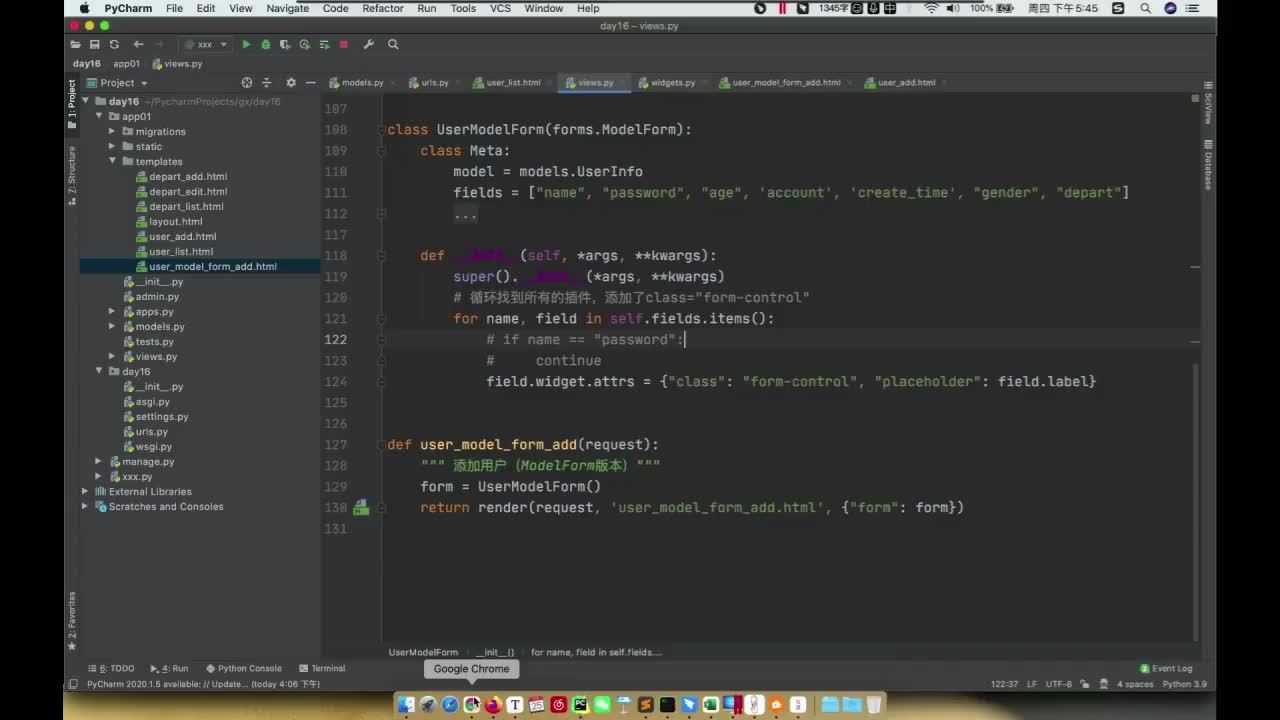Viewport: 1280px width, 720px height.
Task: Hide the Project panel with minus icon
Action: click(310, 83)
